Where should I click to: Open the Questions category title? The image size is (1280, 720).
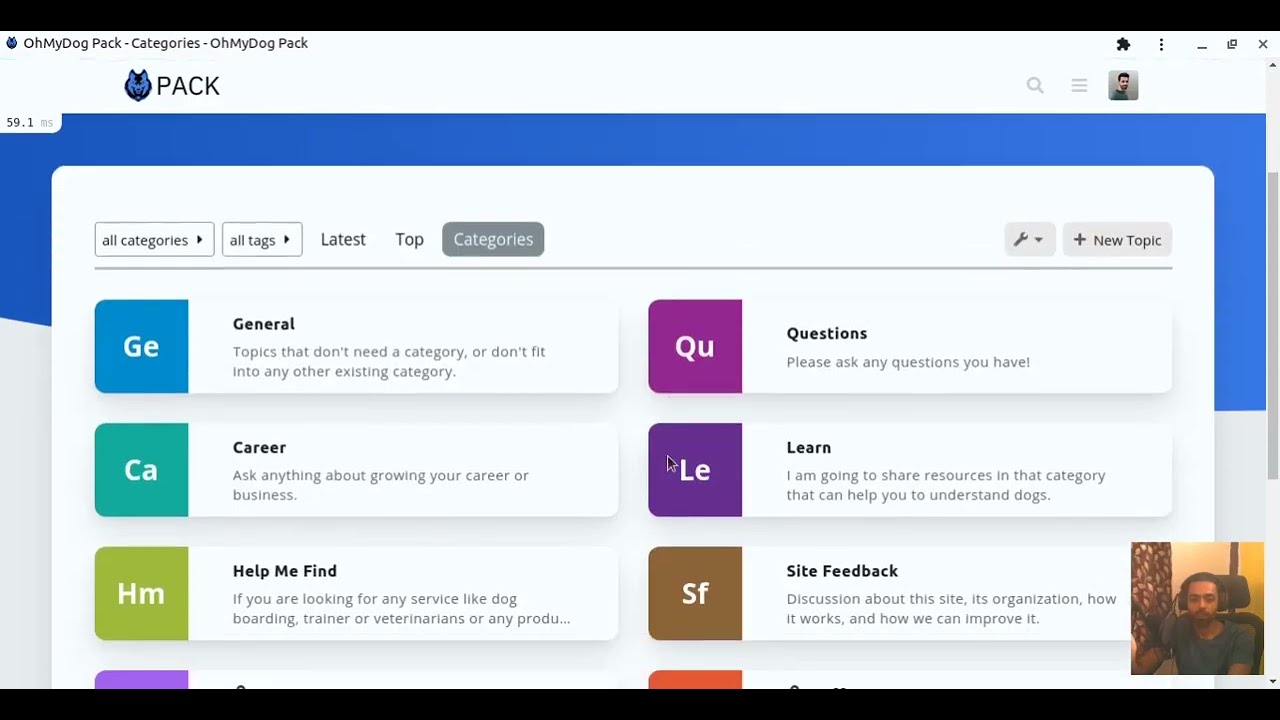tap(827, 333)
